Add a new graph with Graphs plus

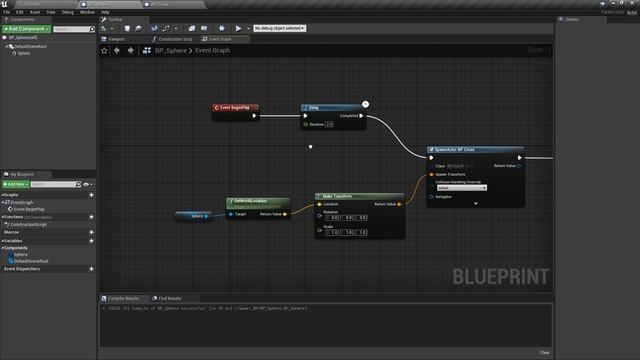tap(91, 195)
